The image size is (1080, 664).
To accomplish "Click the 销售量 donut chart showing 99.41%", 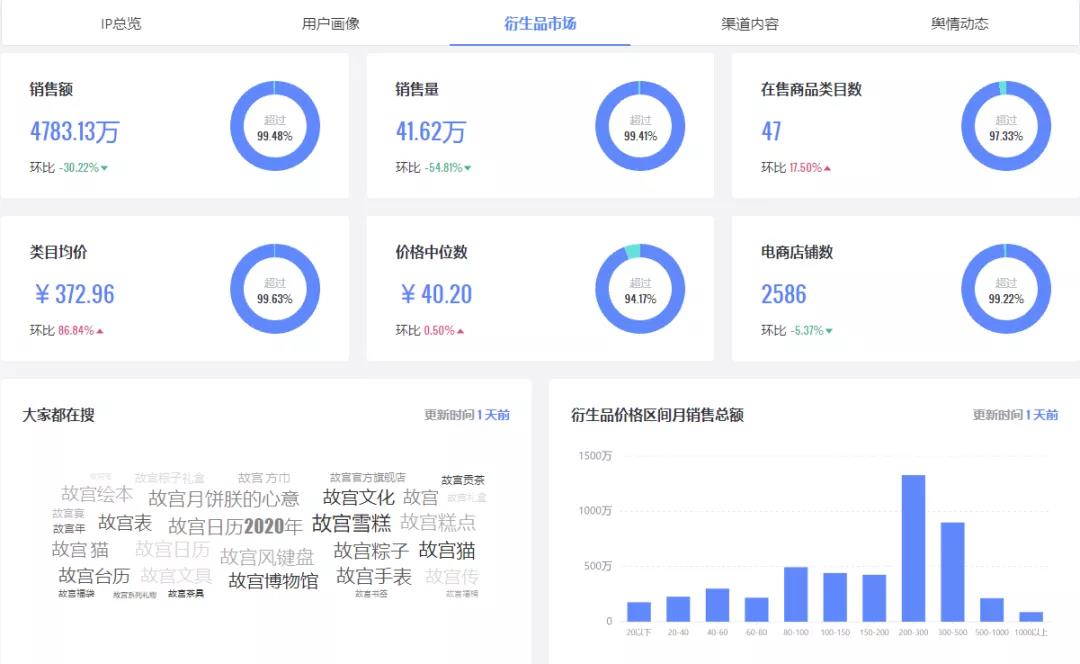I will pyautogui.click(x=640, y=126).
